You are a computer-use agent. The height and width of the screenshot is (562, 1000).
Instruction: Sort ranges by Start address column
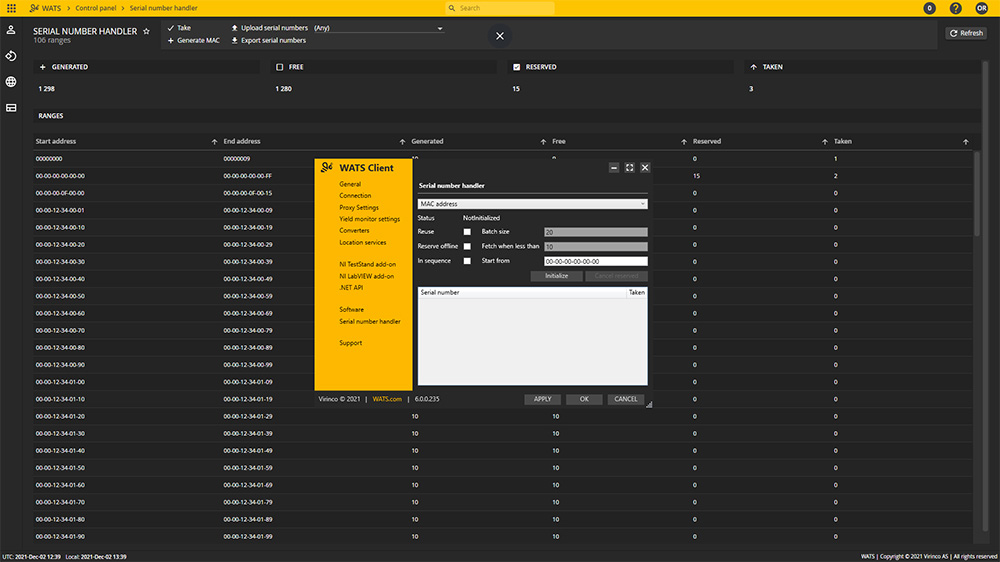tap(56, 142)
